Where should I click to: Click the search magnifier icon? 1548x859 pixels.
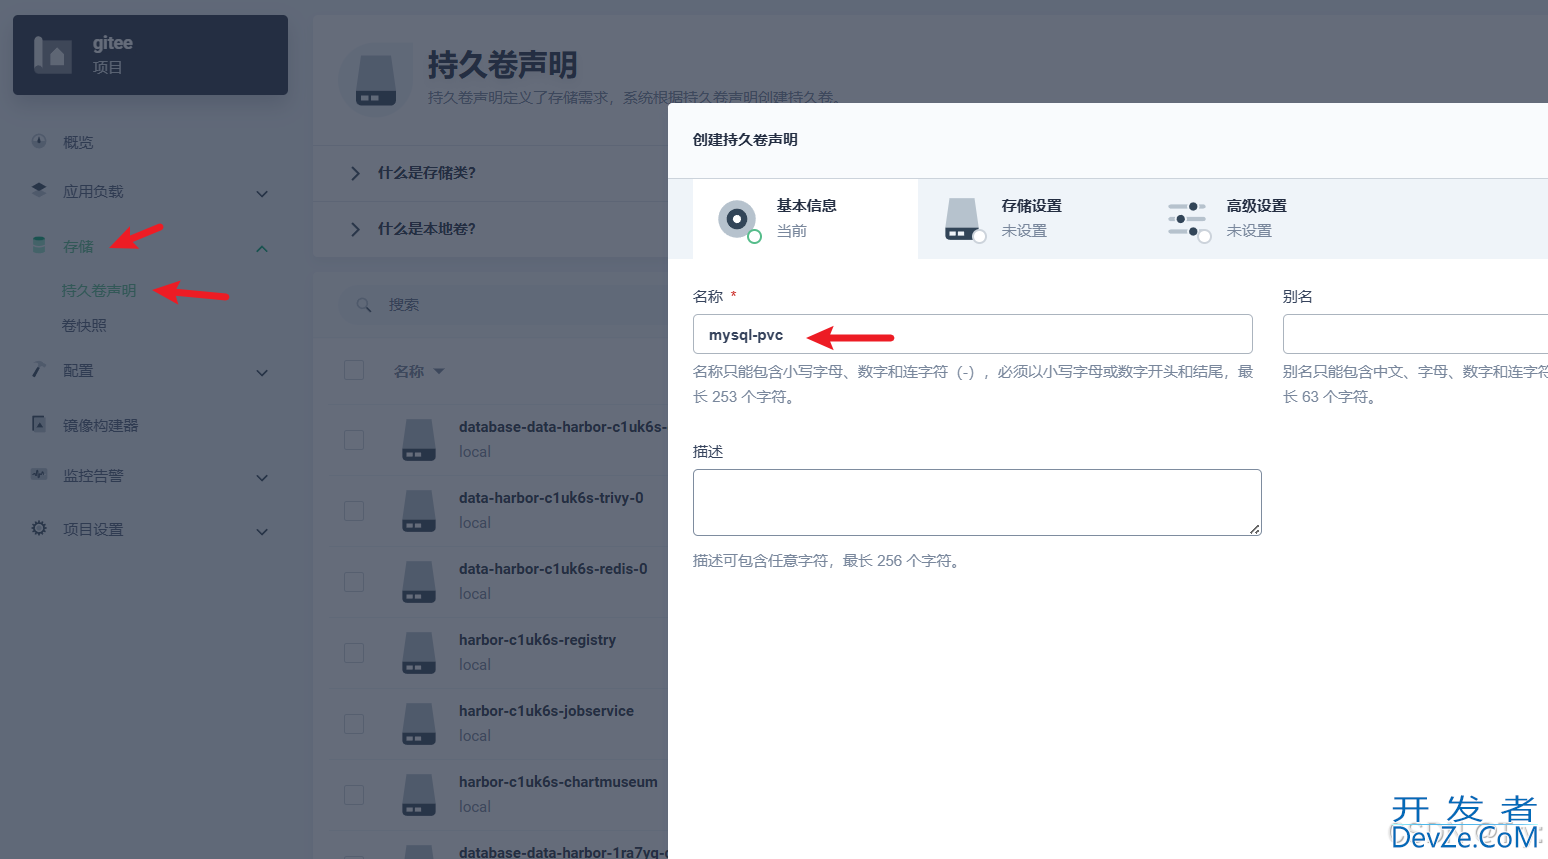click(x=364, y=304)
